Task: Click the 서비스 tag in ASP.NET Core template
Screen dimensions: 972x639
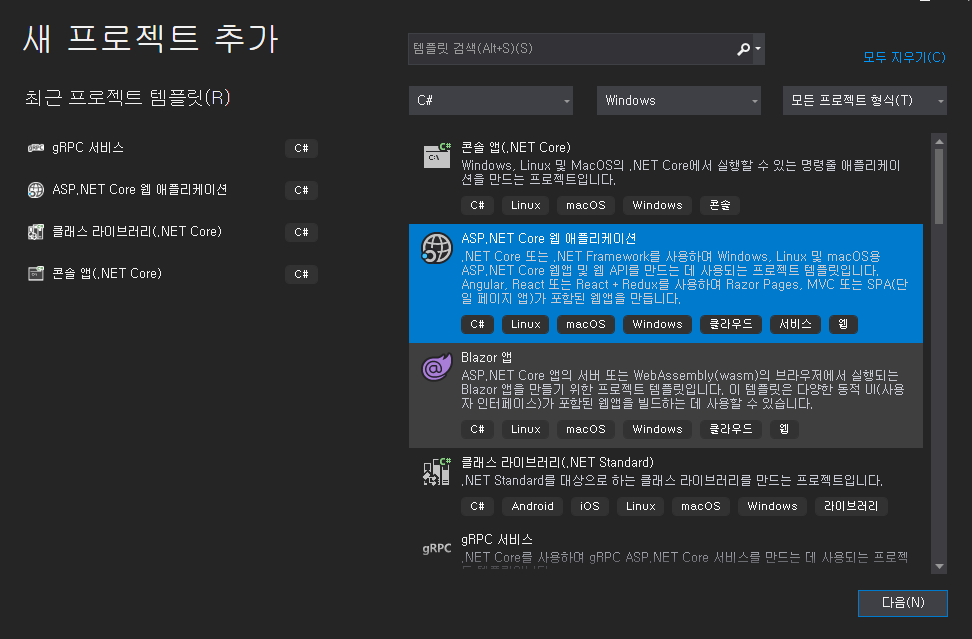Action: [795, 324]
